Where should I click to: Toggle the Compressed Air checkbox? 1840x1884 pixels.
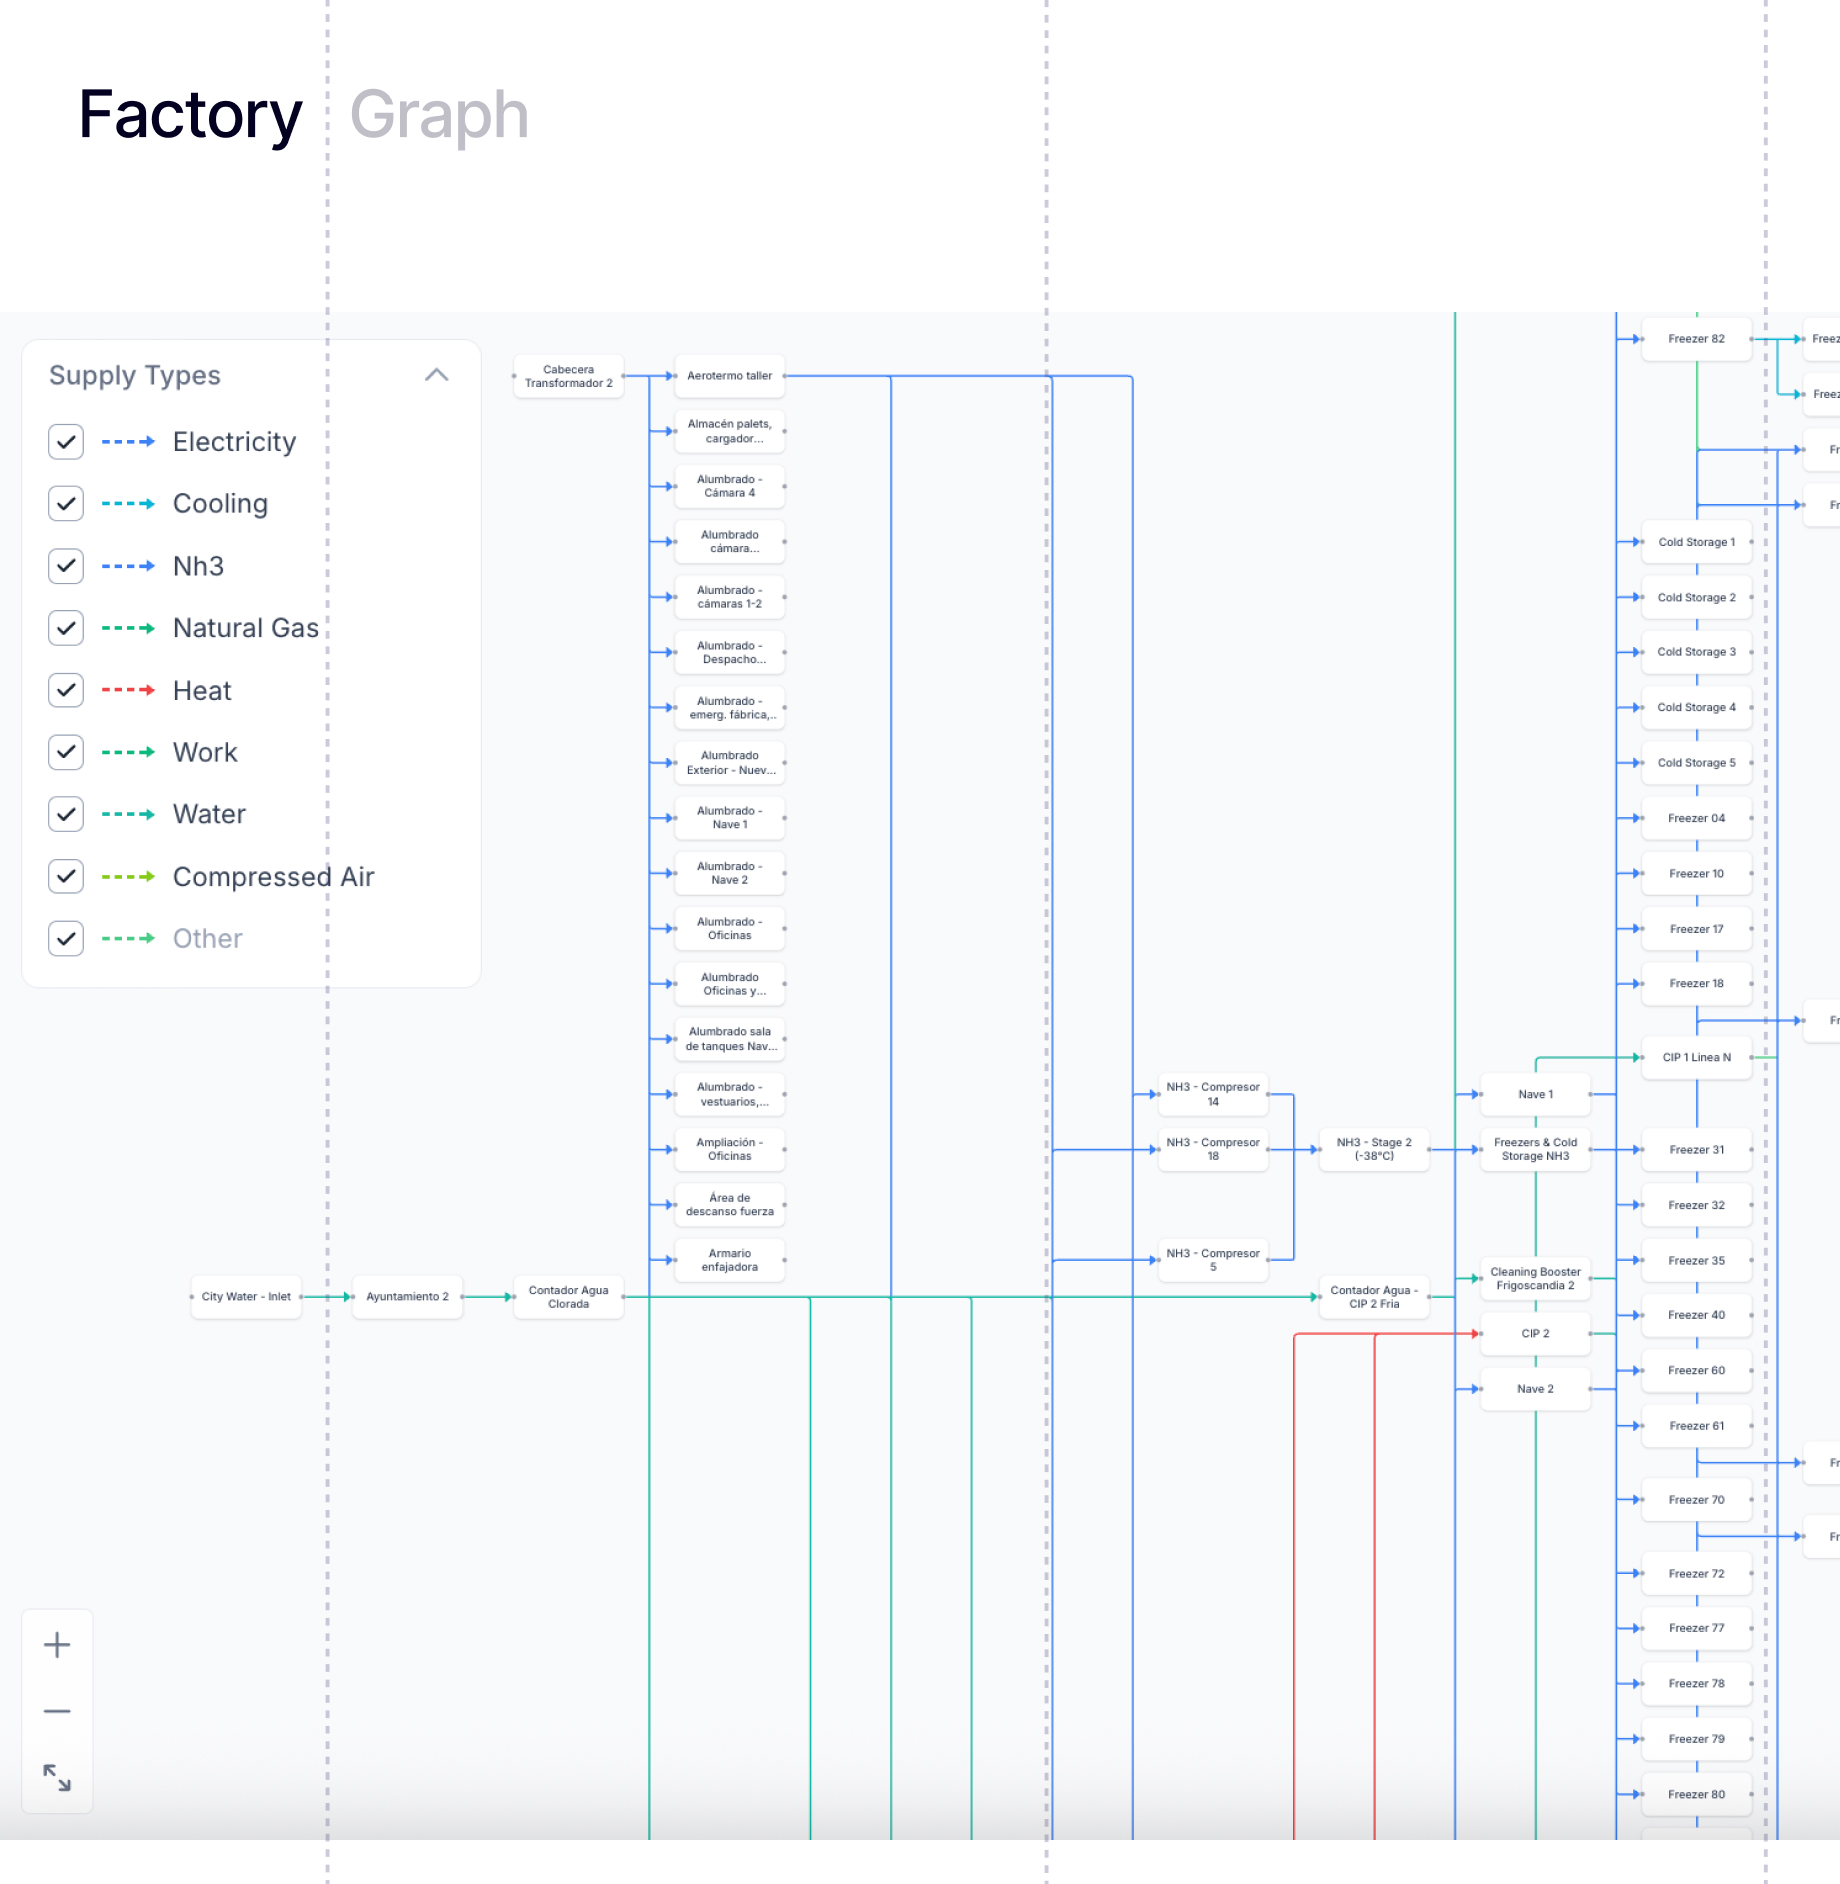tap(66, 877)
